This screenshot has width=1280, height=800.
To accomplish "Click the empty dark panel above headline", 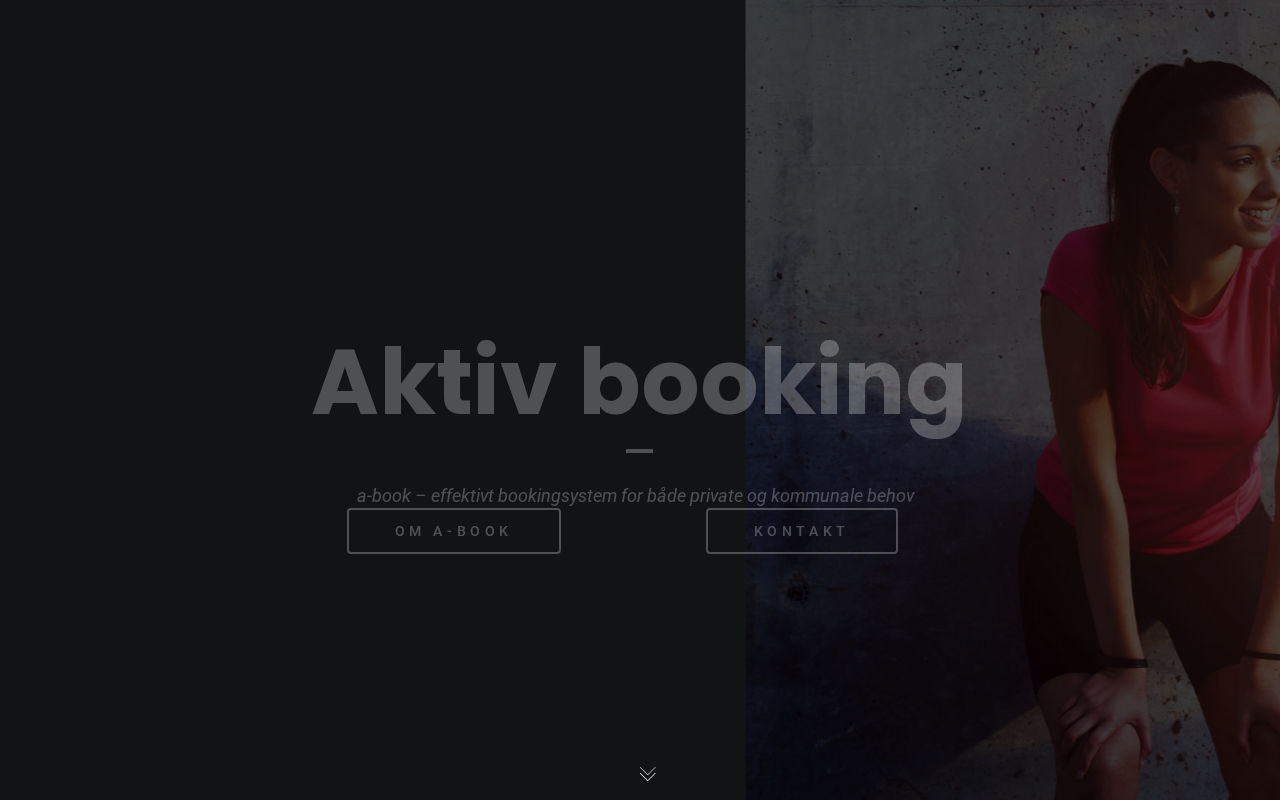I will click(x=372, y=160).
